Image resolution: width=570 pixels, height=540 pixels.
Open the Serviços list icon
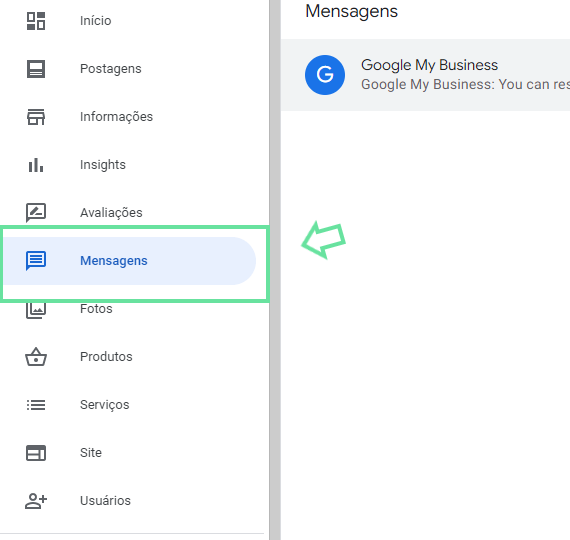tap(36, 405)
